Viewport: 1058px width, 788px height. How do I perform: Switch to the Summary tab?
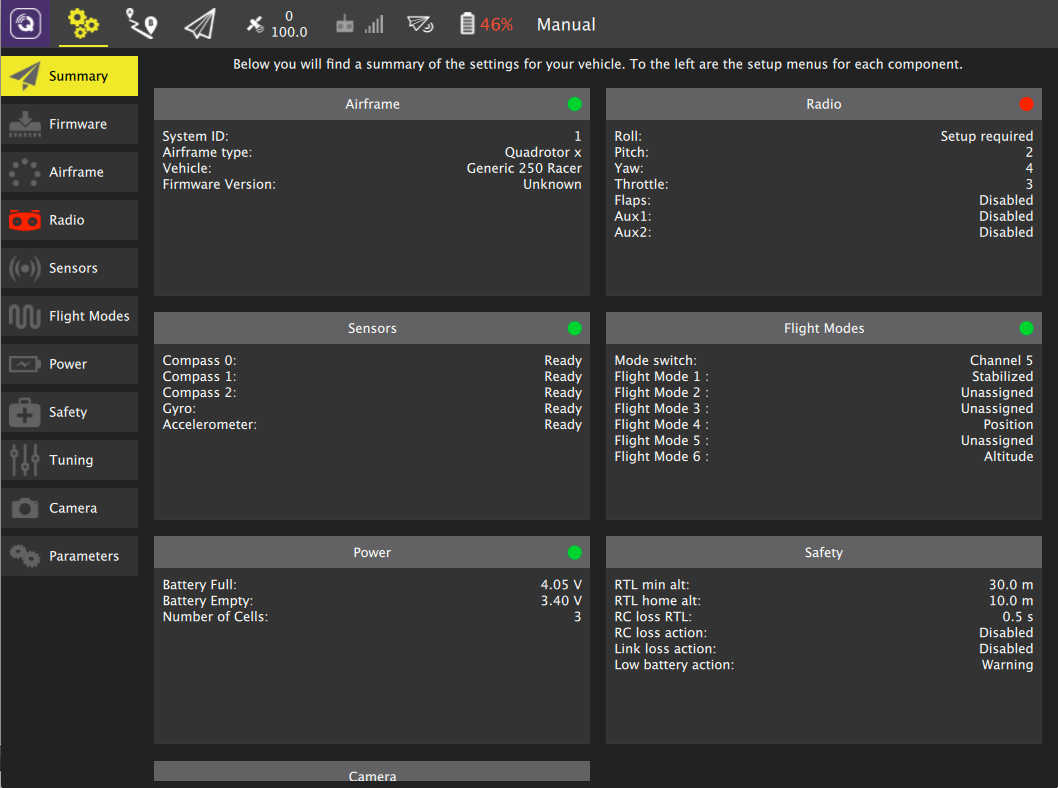(69, 75)
